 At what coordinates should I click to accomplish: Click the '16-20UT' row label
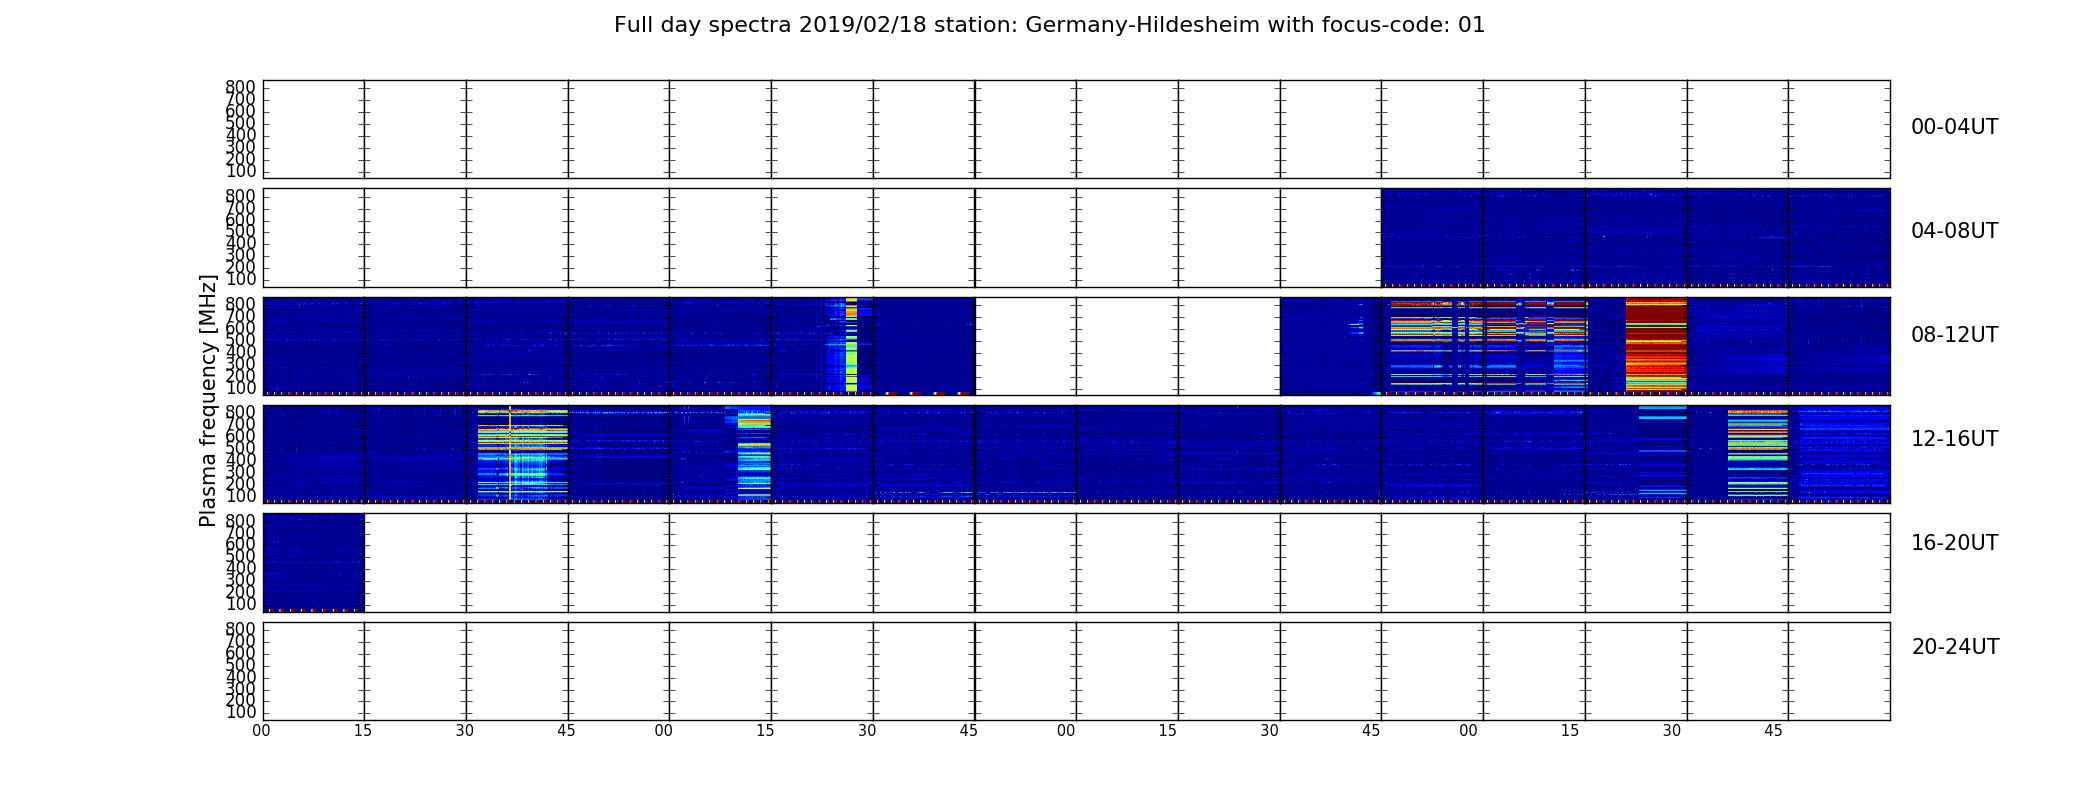(1954, 543)
